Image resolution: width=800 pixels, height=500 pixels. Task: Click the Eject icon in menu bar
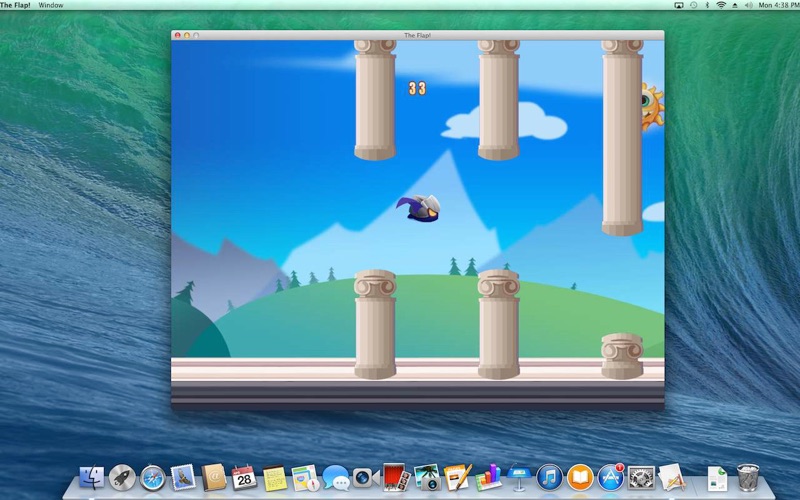pyautogui.click(x=735, y=5)
